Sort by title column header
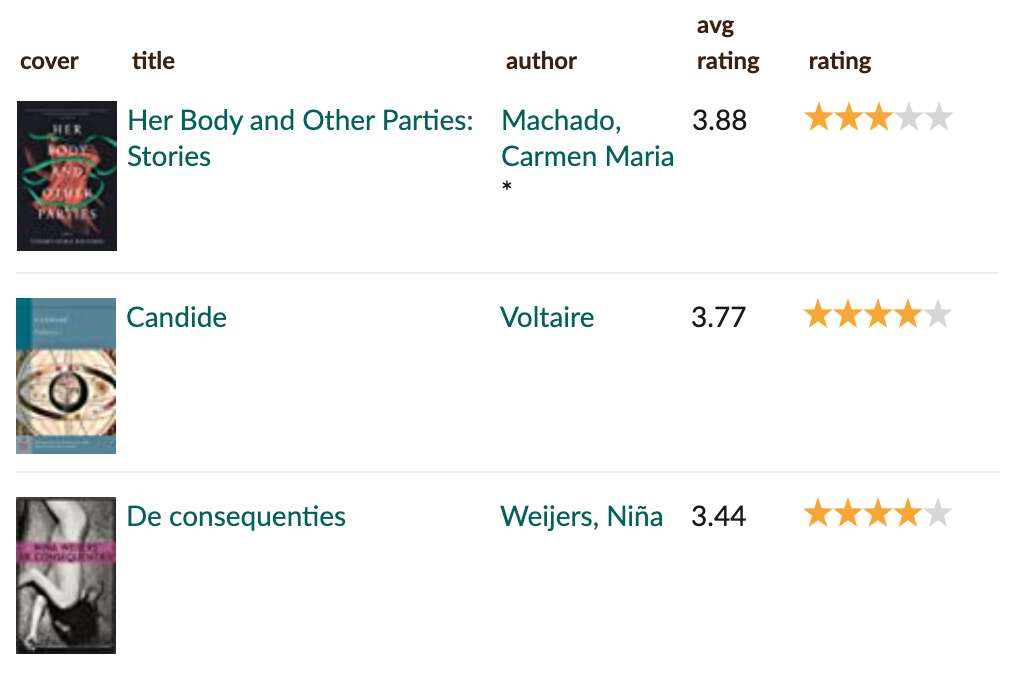Viewport: 1028px width, 677px height. tap(153, 61)
